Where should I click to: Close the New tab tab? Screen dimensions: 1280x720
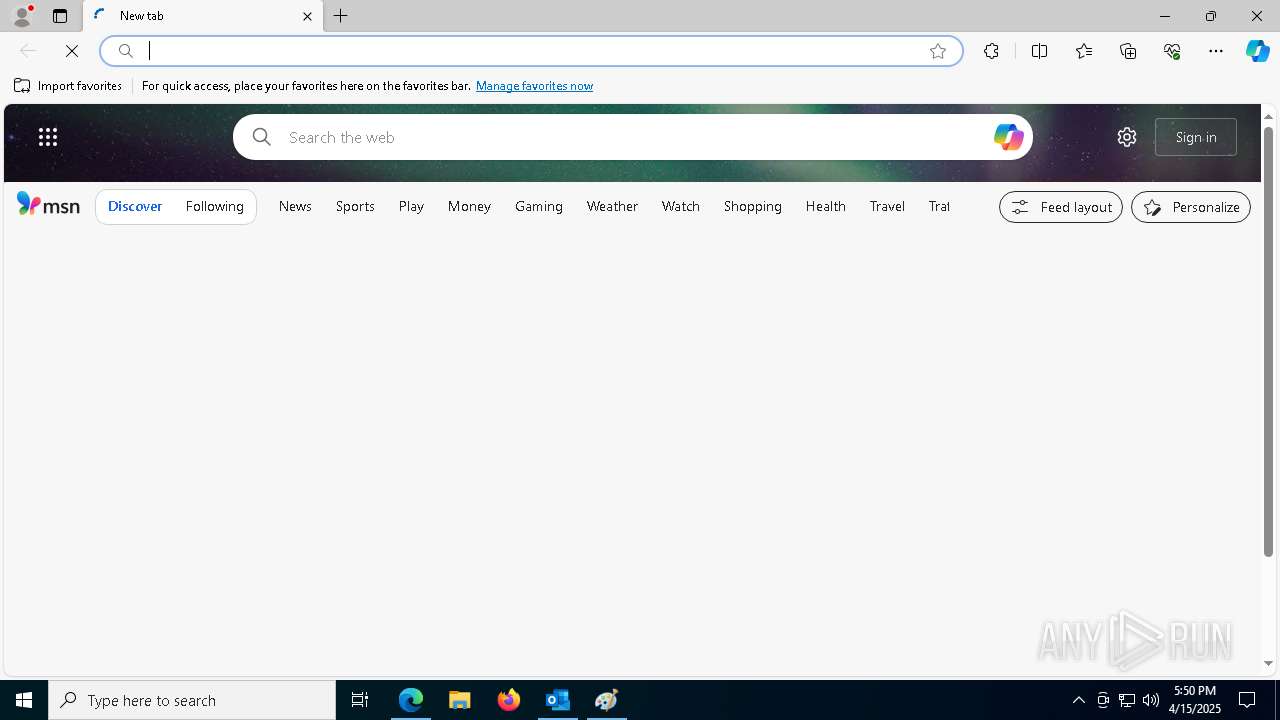click(307, 16)
